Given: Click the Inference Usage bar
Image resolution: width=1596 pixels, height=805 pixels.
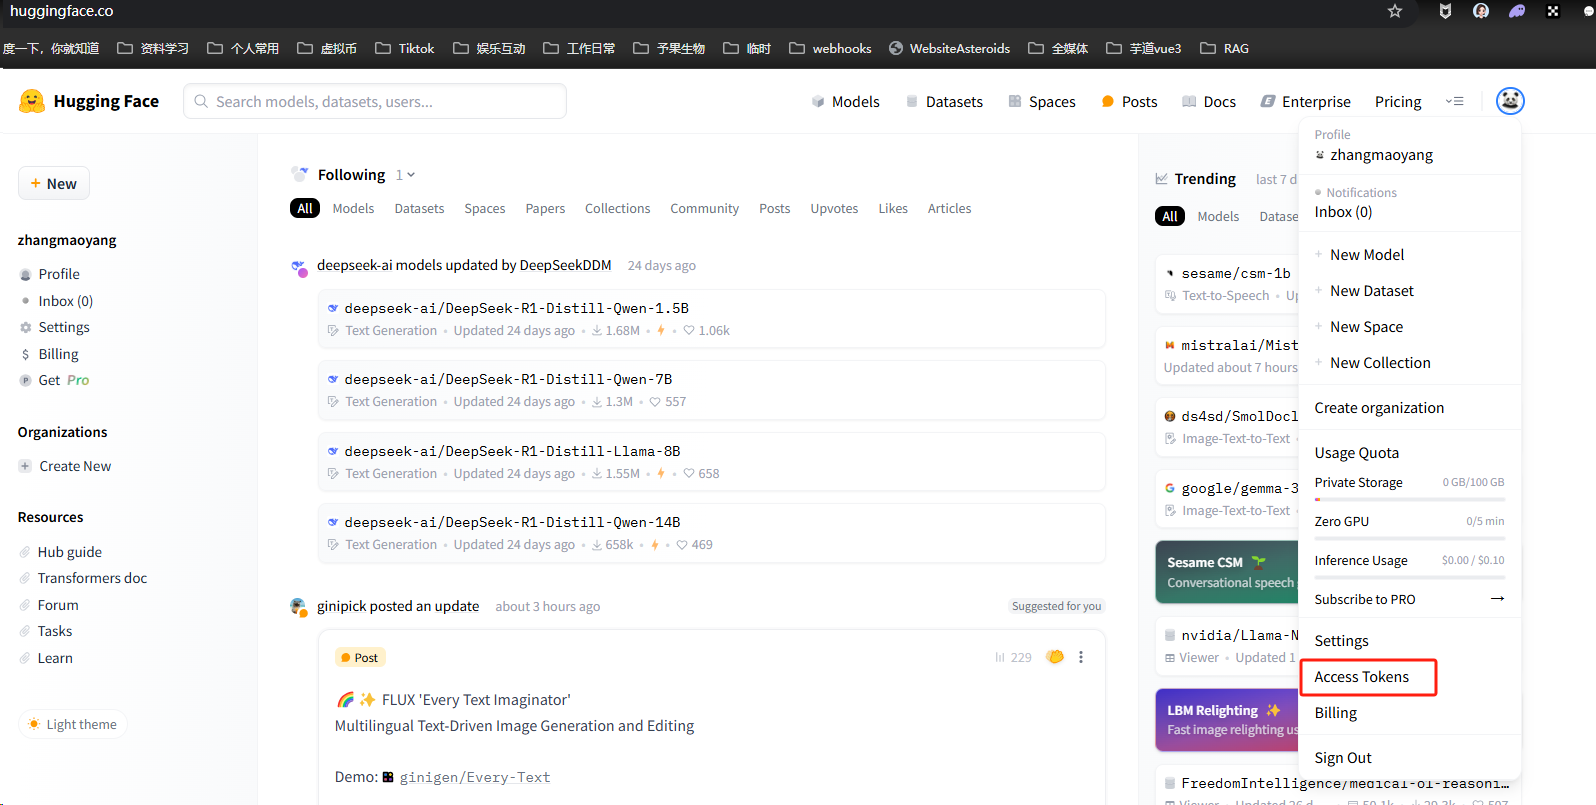Looking at the screenshot, I should [x=1409, y=577].
